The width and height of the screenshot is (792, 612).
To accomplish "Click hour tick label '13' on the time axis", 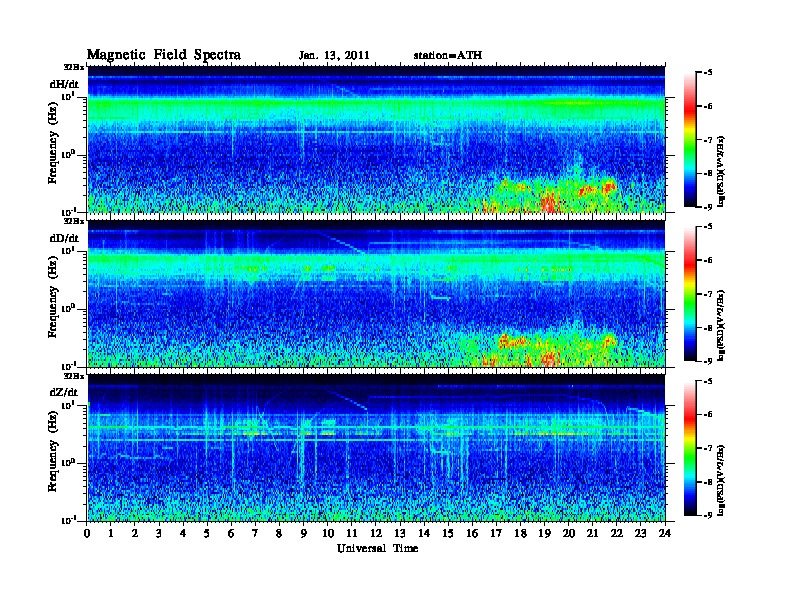I will click(x=400, y=533).
